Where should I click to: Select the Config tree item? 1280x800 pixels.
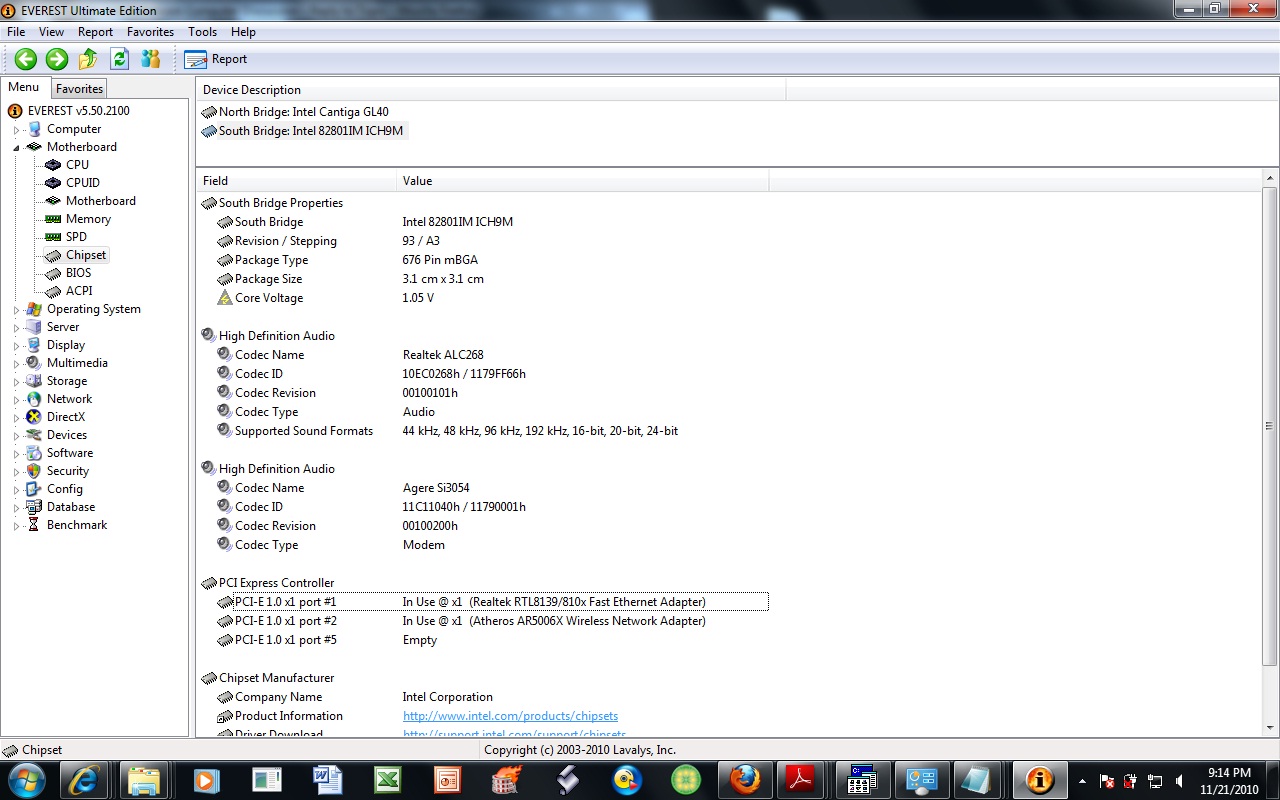click(x=65, y=489)
